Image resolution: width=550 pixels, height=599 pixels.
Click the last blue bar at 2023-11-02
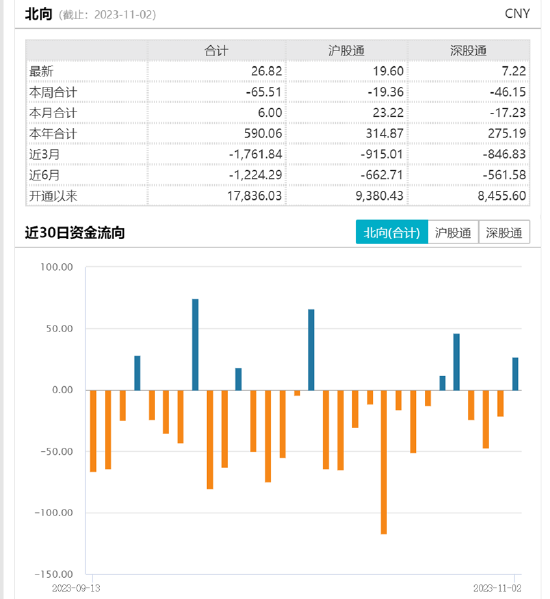click(x=515, y=374)
